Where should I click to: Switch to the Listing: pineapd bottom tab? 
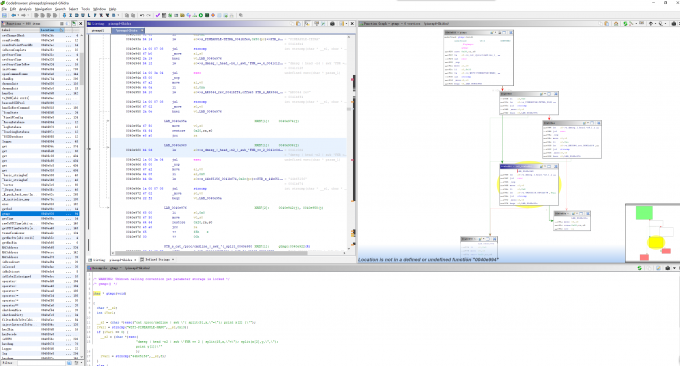[112, 259]
